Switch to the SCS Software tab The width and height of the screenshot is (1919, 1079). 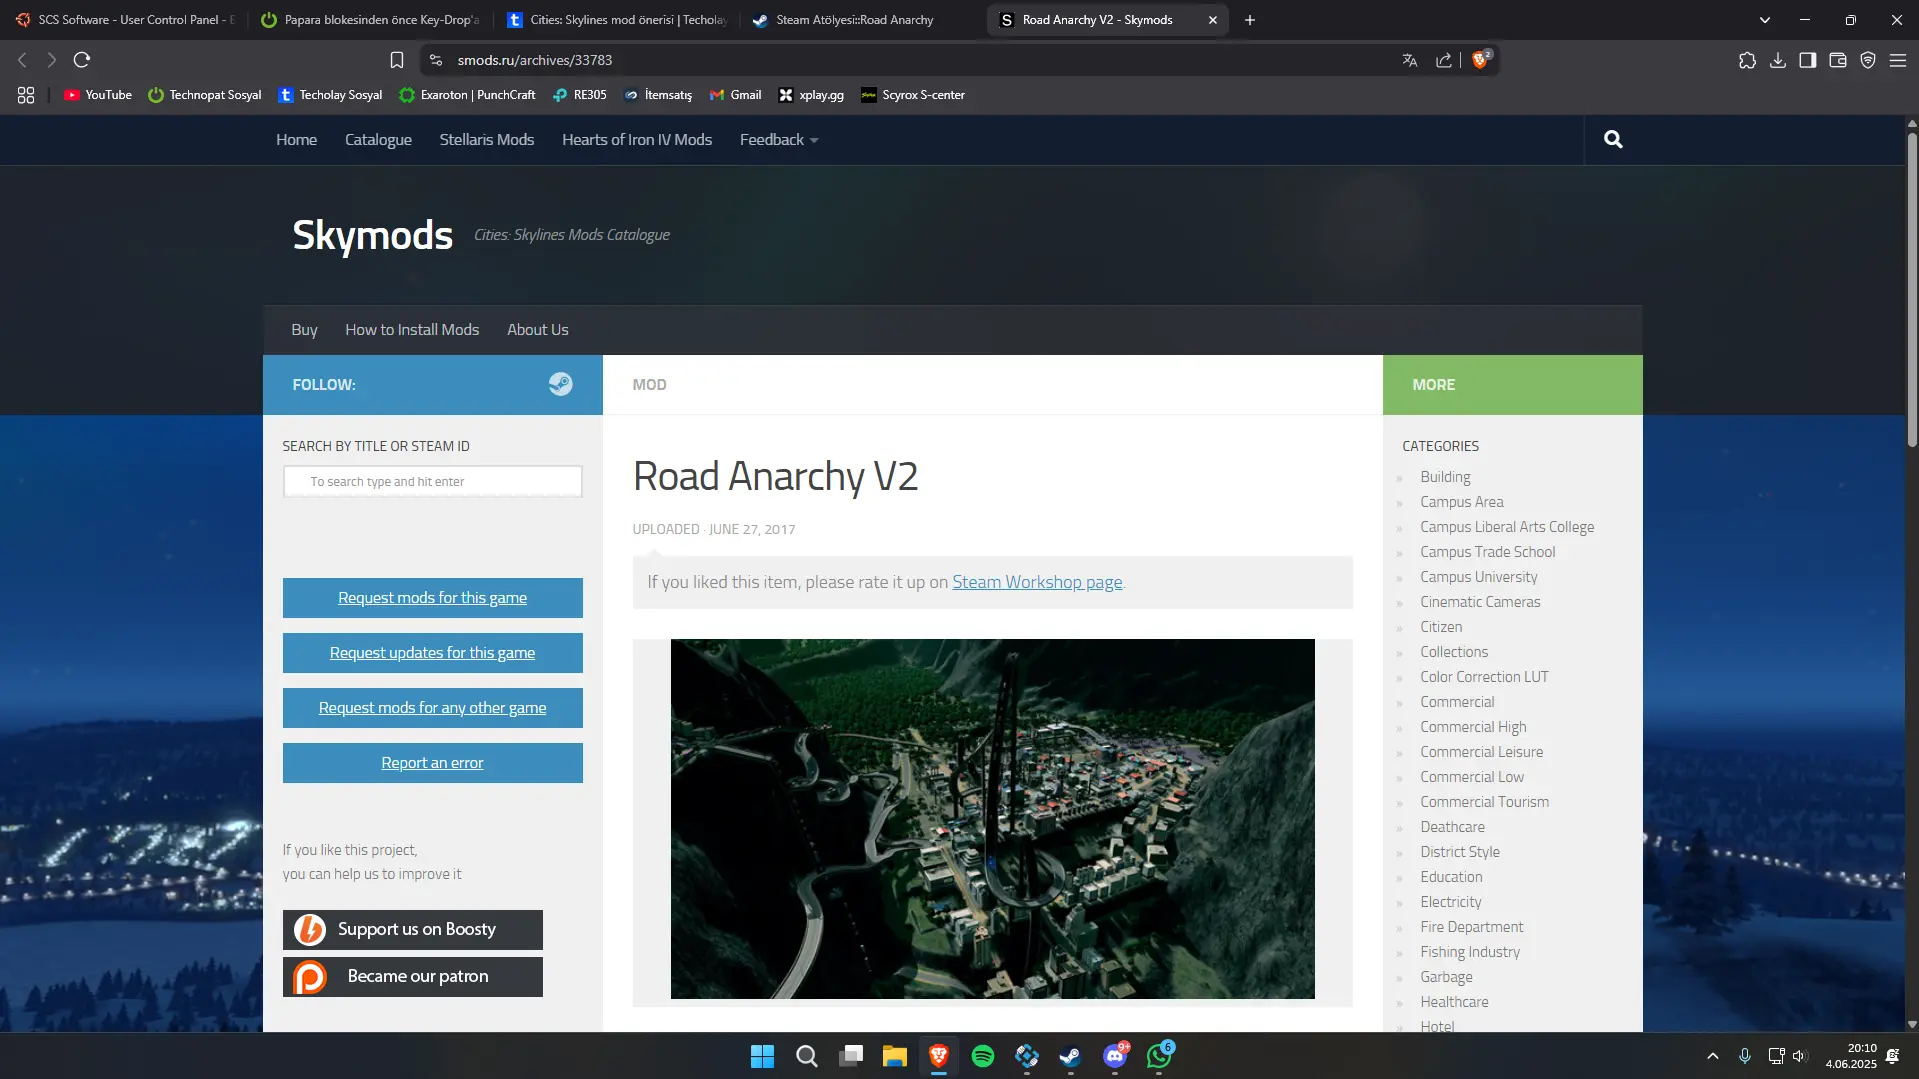click(x=125, y=20)
